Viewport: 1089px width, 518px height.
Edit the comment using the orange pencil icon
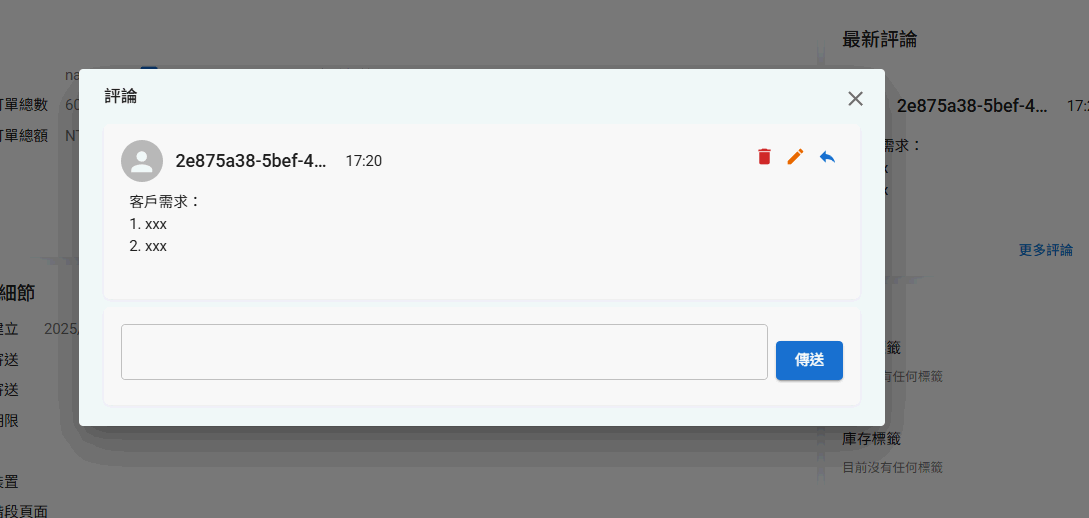(x=795, y=157)
